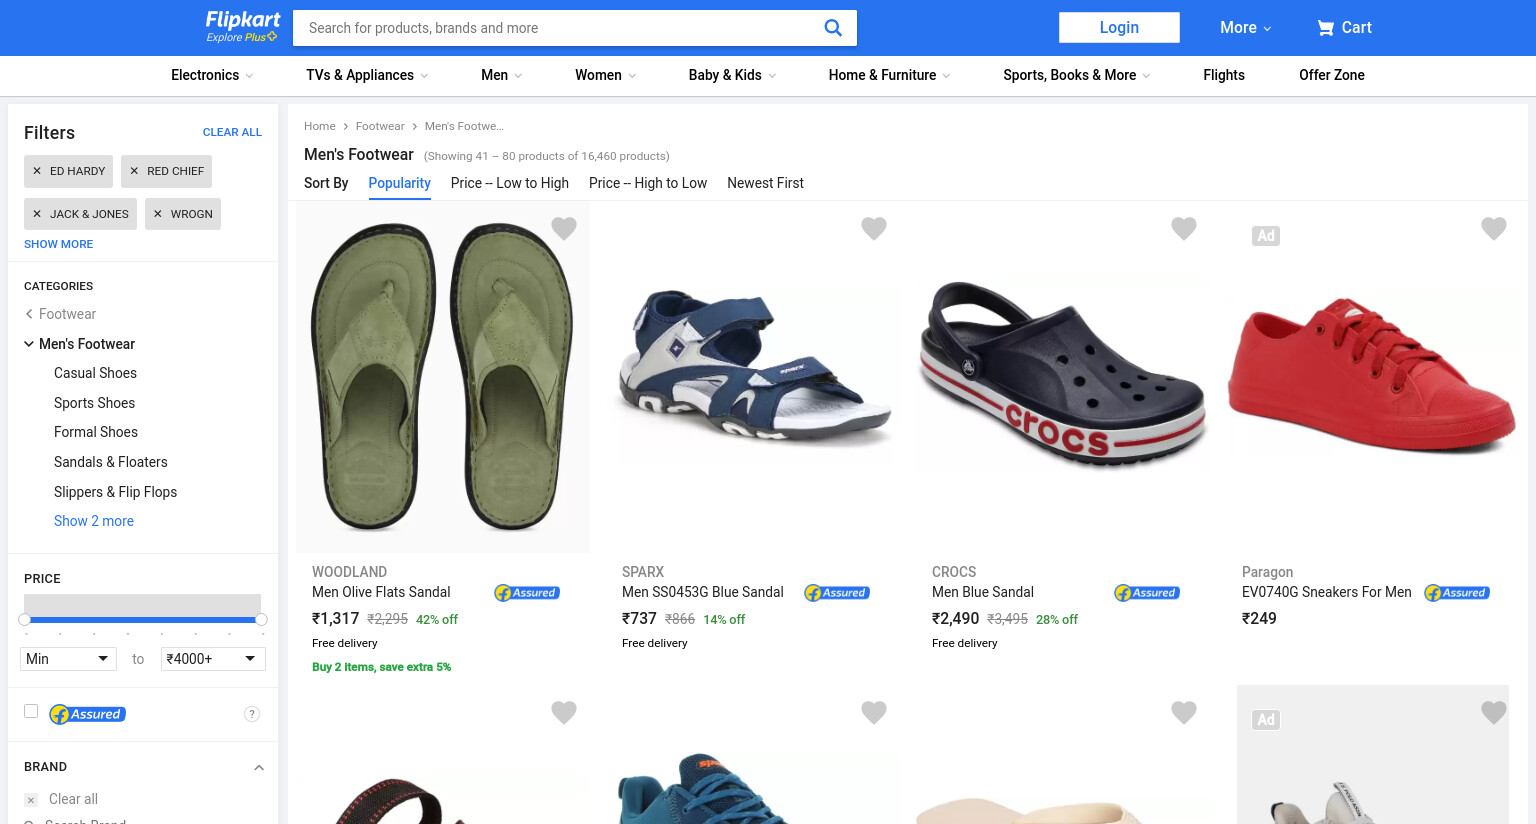The image size is (1536, 824).
Task: Wishlist the Sparx Blue Sandal
Action: [x=874, y=229]
